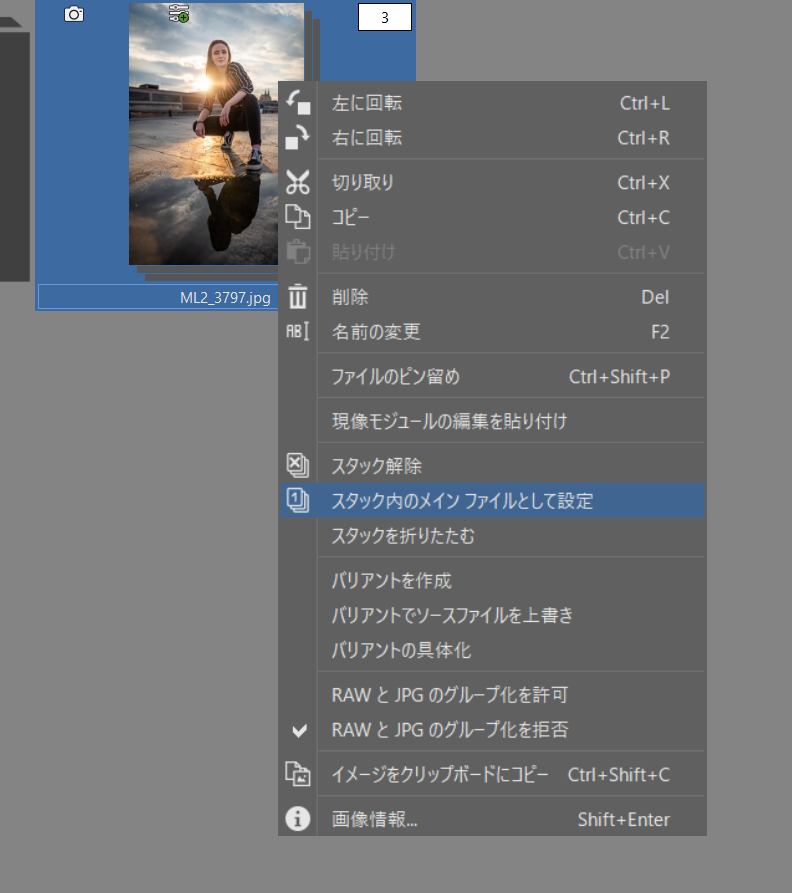Viewport: 792px width, 893px height.
Task: Set as main file in stack entry
Action: (493, 501)
